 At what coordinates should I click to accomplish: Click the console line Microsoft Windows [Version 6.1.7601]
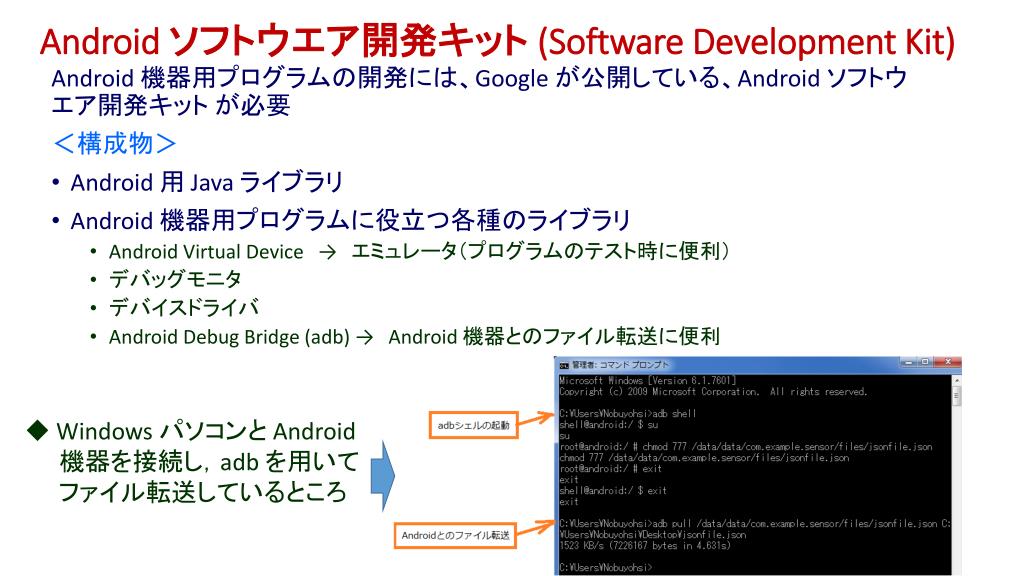click(648, 380)
